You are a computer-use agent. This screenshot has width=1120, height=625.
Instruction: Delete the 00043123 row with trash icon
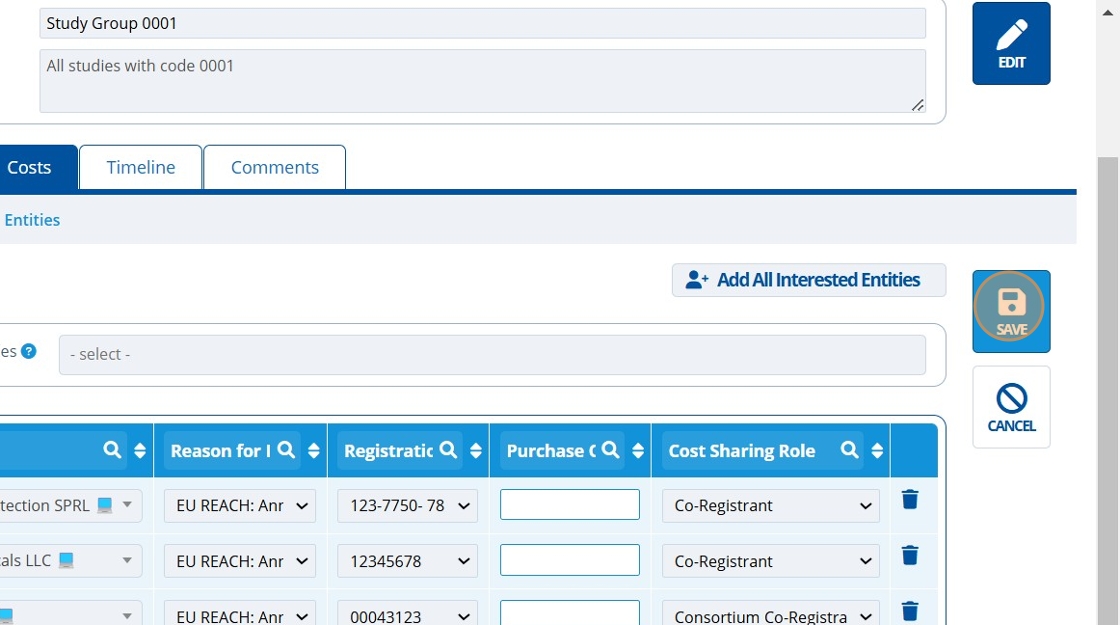[x=909, y=611]
